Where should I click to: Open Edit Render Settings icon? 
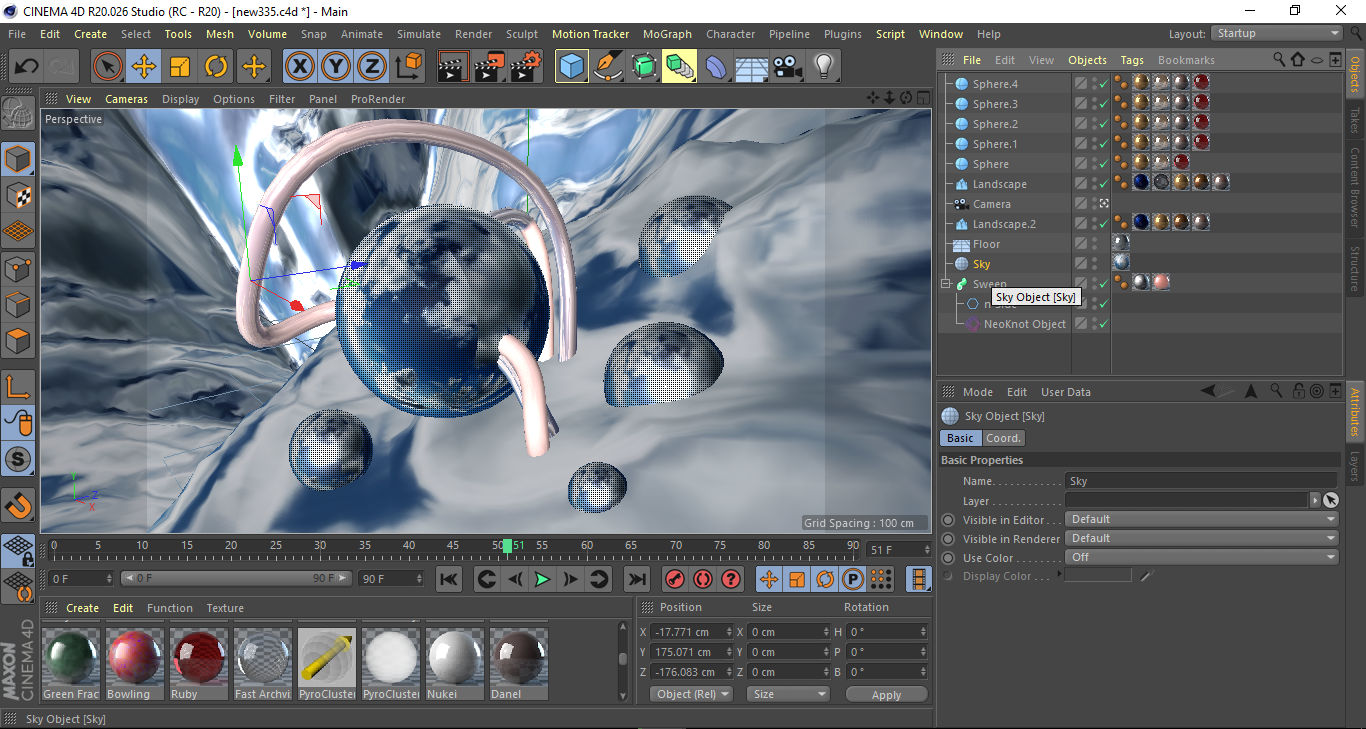coord(526,67)
